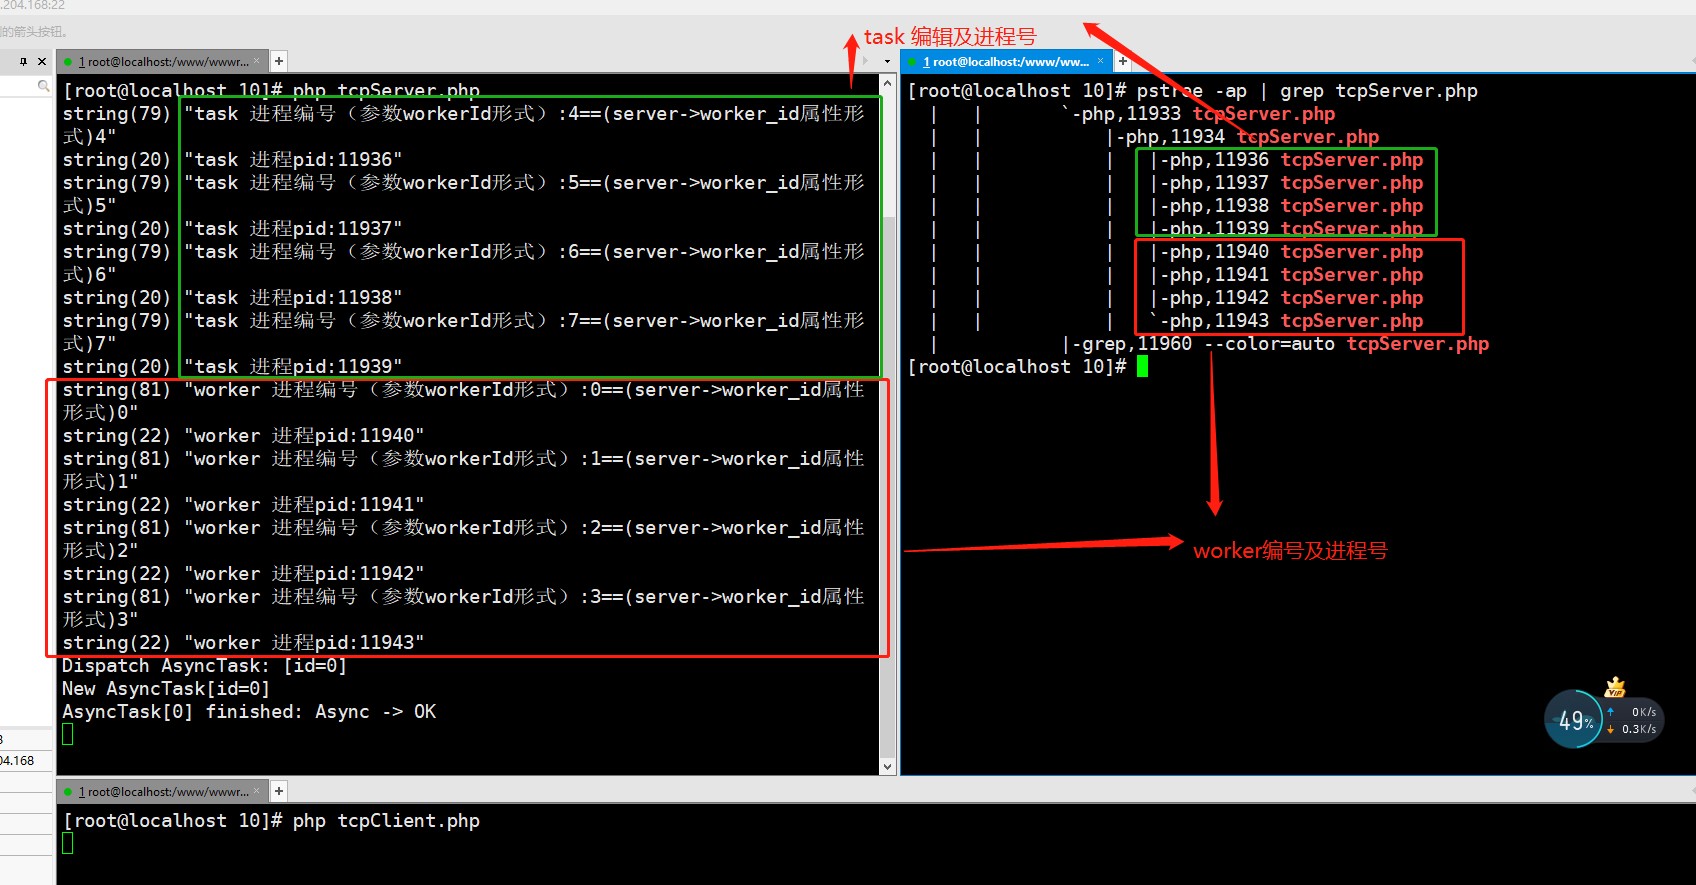1696x885 pixels.
Task: Click the 'php,11934 tcpServer.php' process row
Action: point(1248,136)
